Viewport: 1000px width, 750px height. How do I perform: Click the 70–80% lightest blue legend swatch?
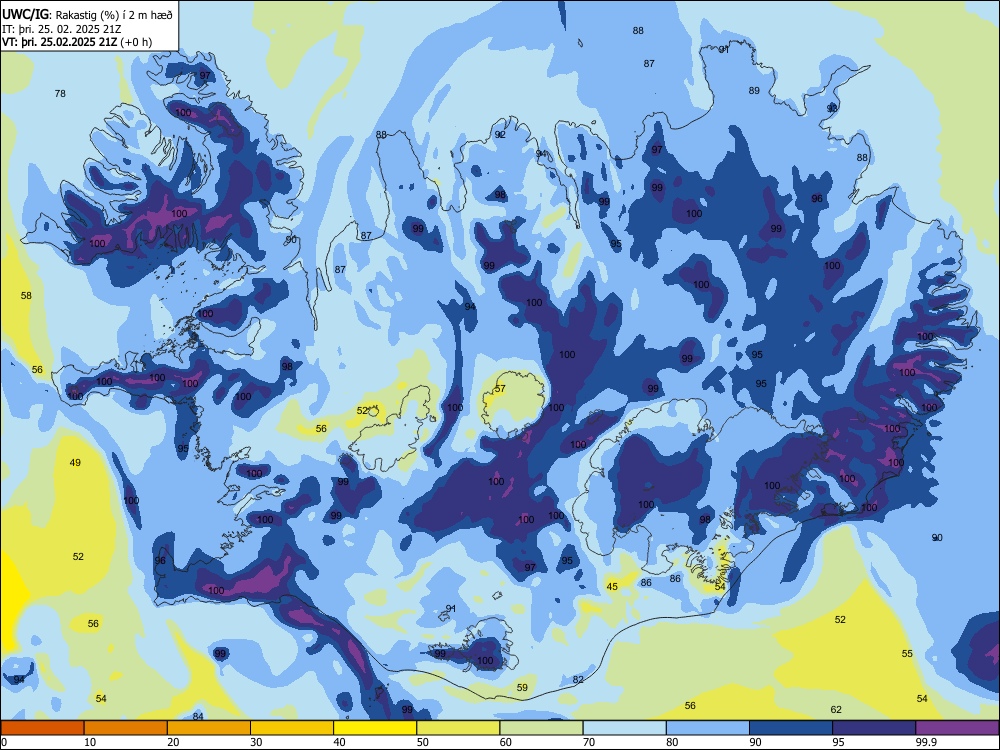point(624,728)
